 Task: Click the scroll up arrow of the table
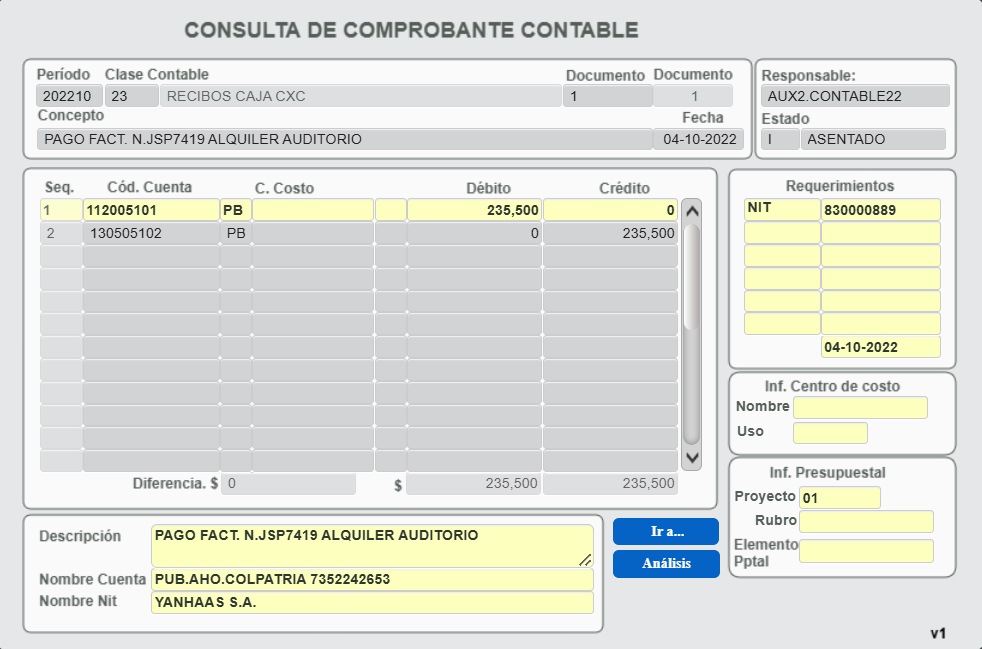pos(691,211)
